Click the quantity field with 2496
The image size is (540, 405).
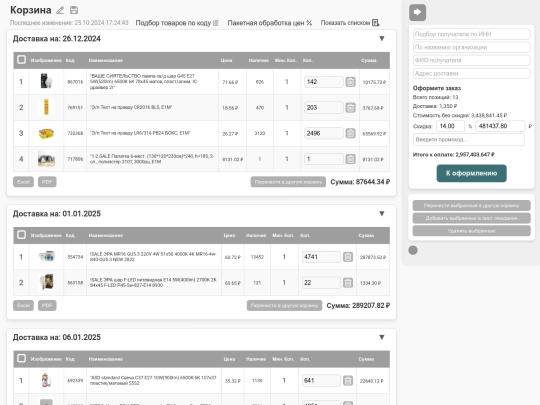(324, 133)
